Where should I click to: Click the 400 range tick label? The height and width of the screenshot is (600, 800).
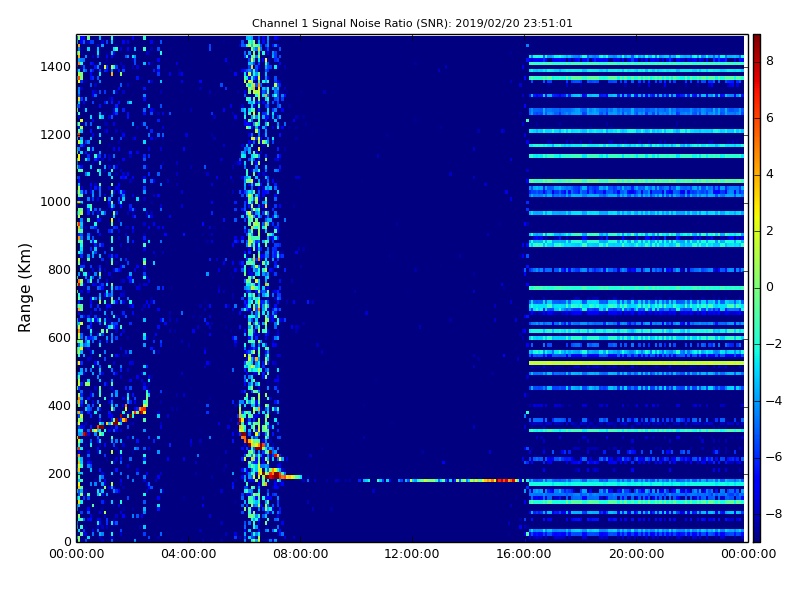click(59, 406)
